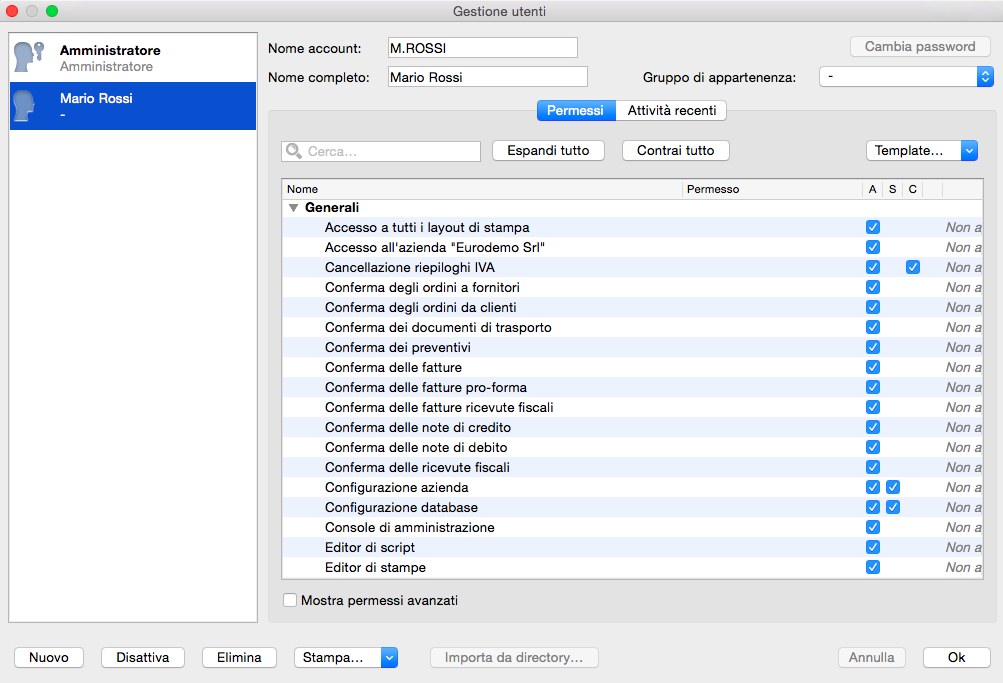Viewport: 1003px width, 683px height.
Task: Click the Elimina button
Action: [x=239, y=657]
